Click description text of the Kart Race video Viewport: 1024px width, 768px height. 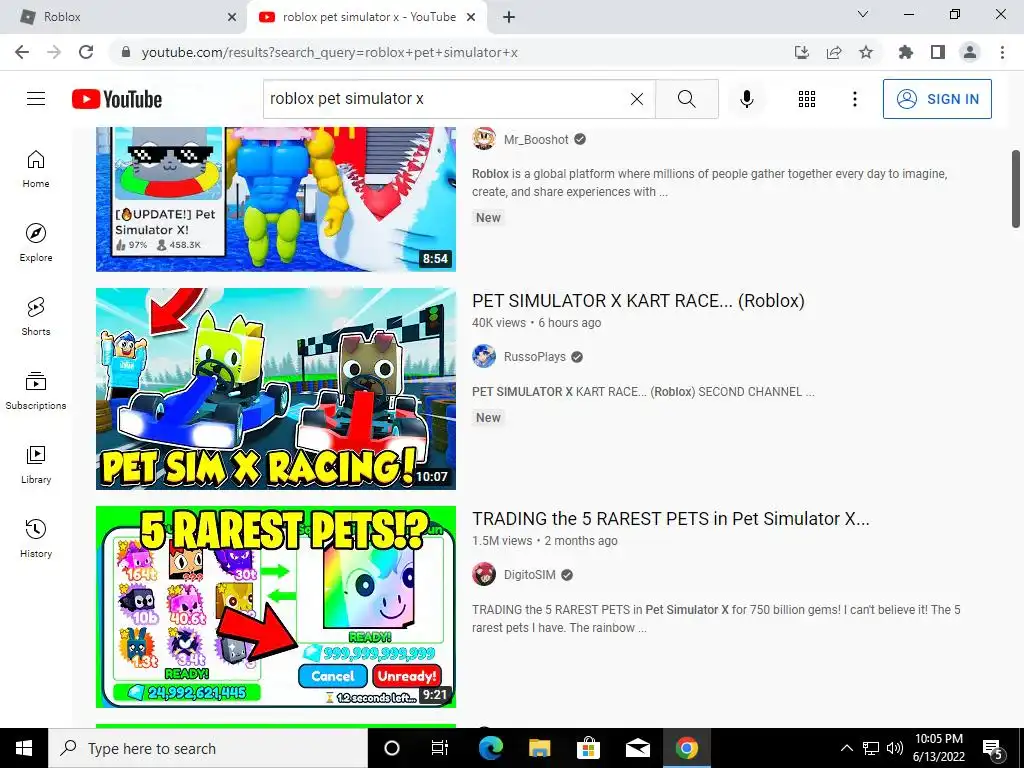643,392
